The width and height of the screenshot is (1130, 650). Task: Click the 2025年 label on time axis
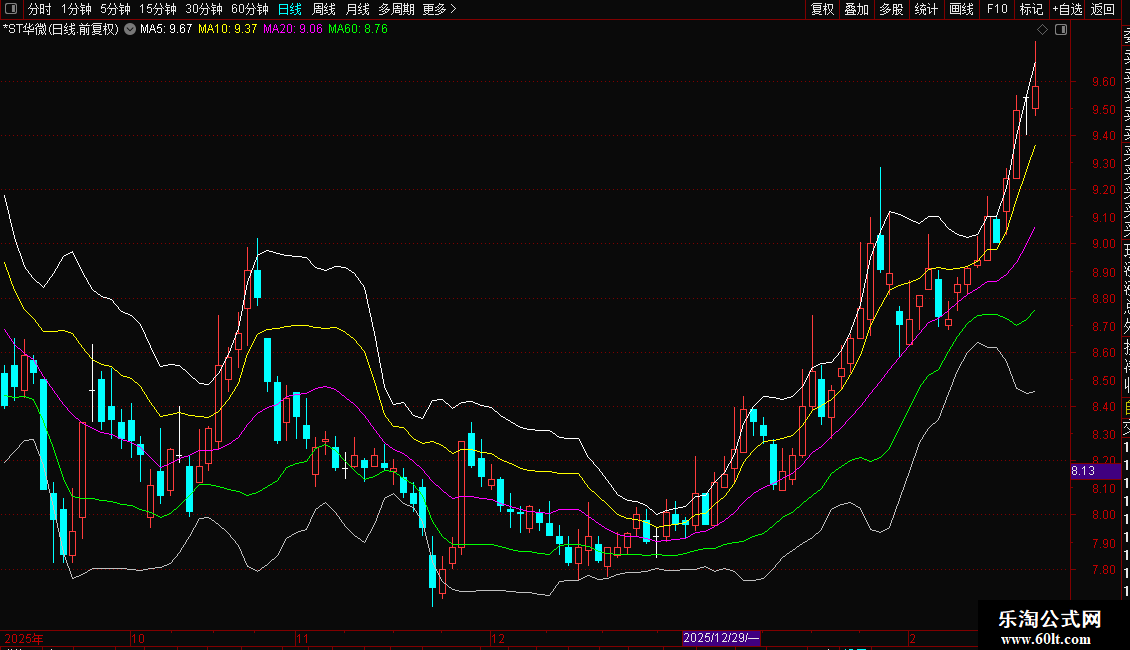24,638
